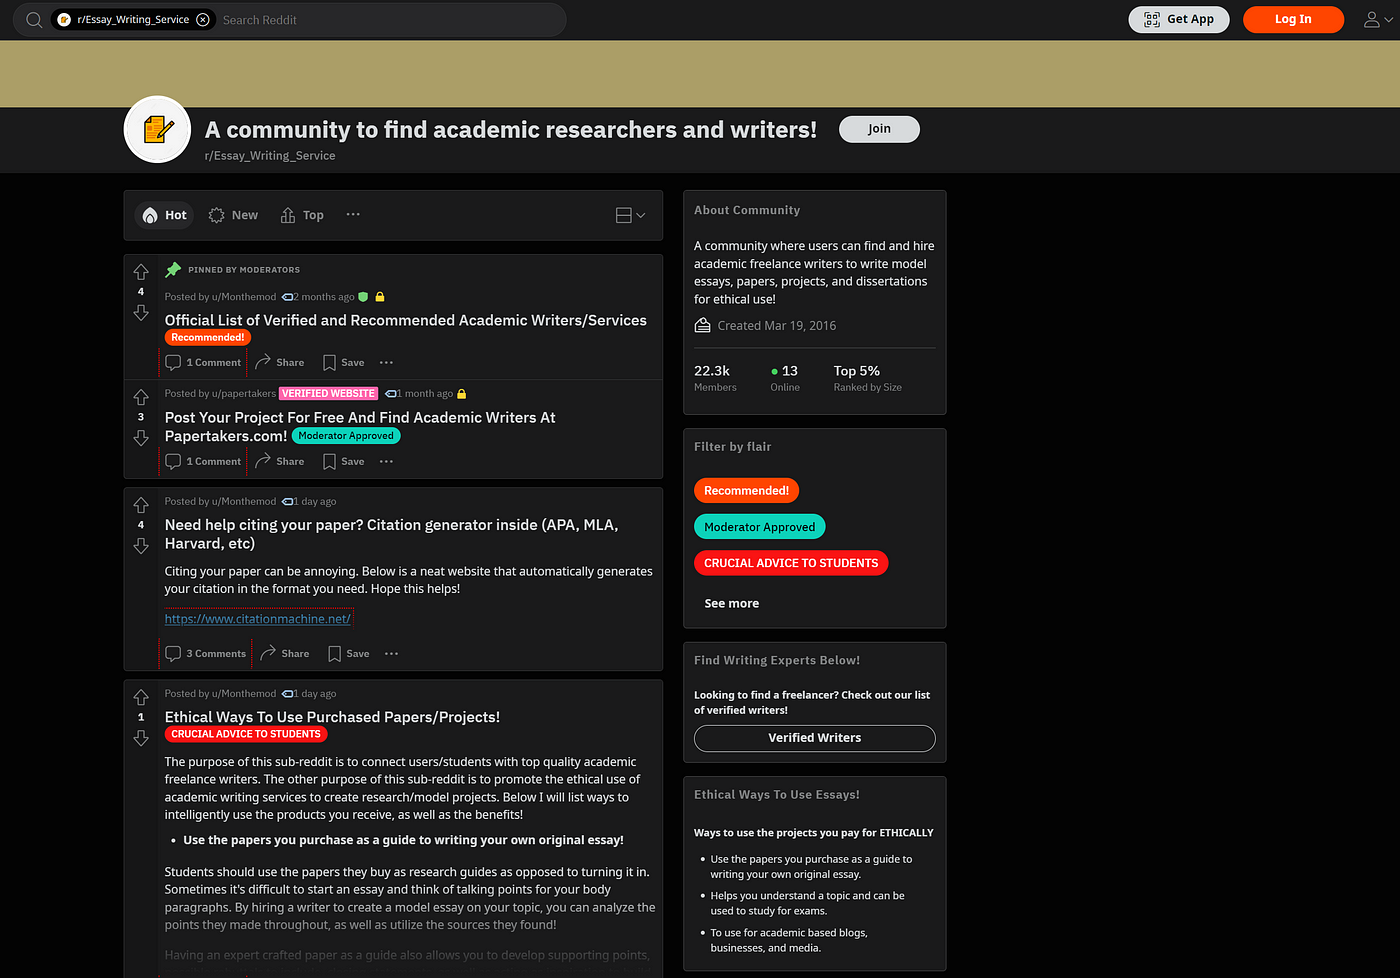Open the card view layout dropdown

(630, 215)
